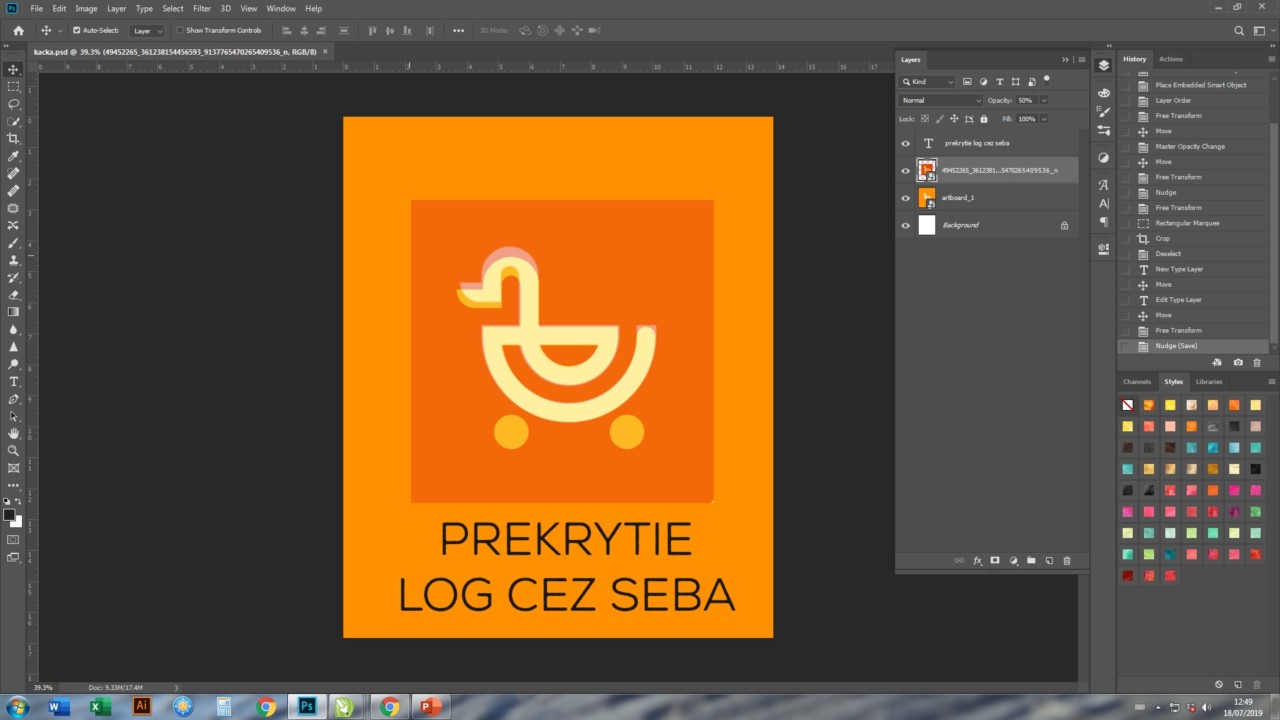Open the Kind layer filter dropdown
1280x720 pixels.
tap(929, 82)
